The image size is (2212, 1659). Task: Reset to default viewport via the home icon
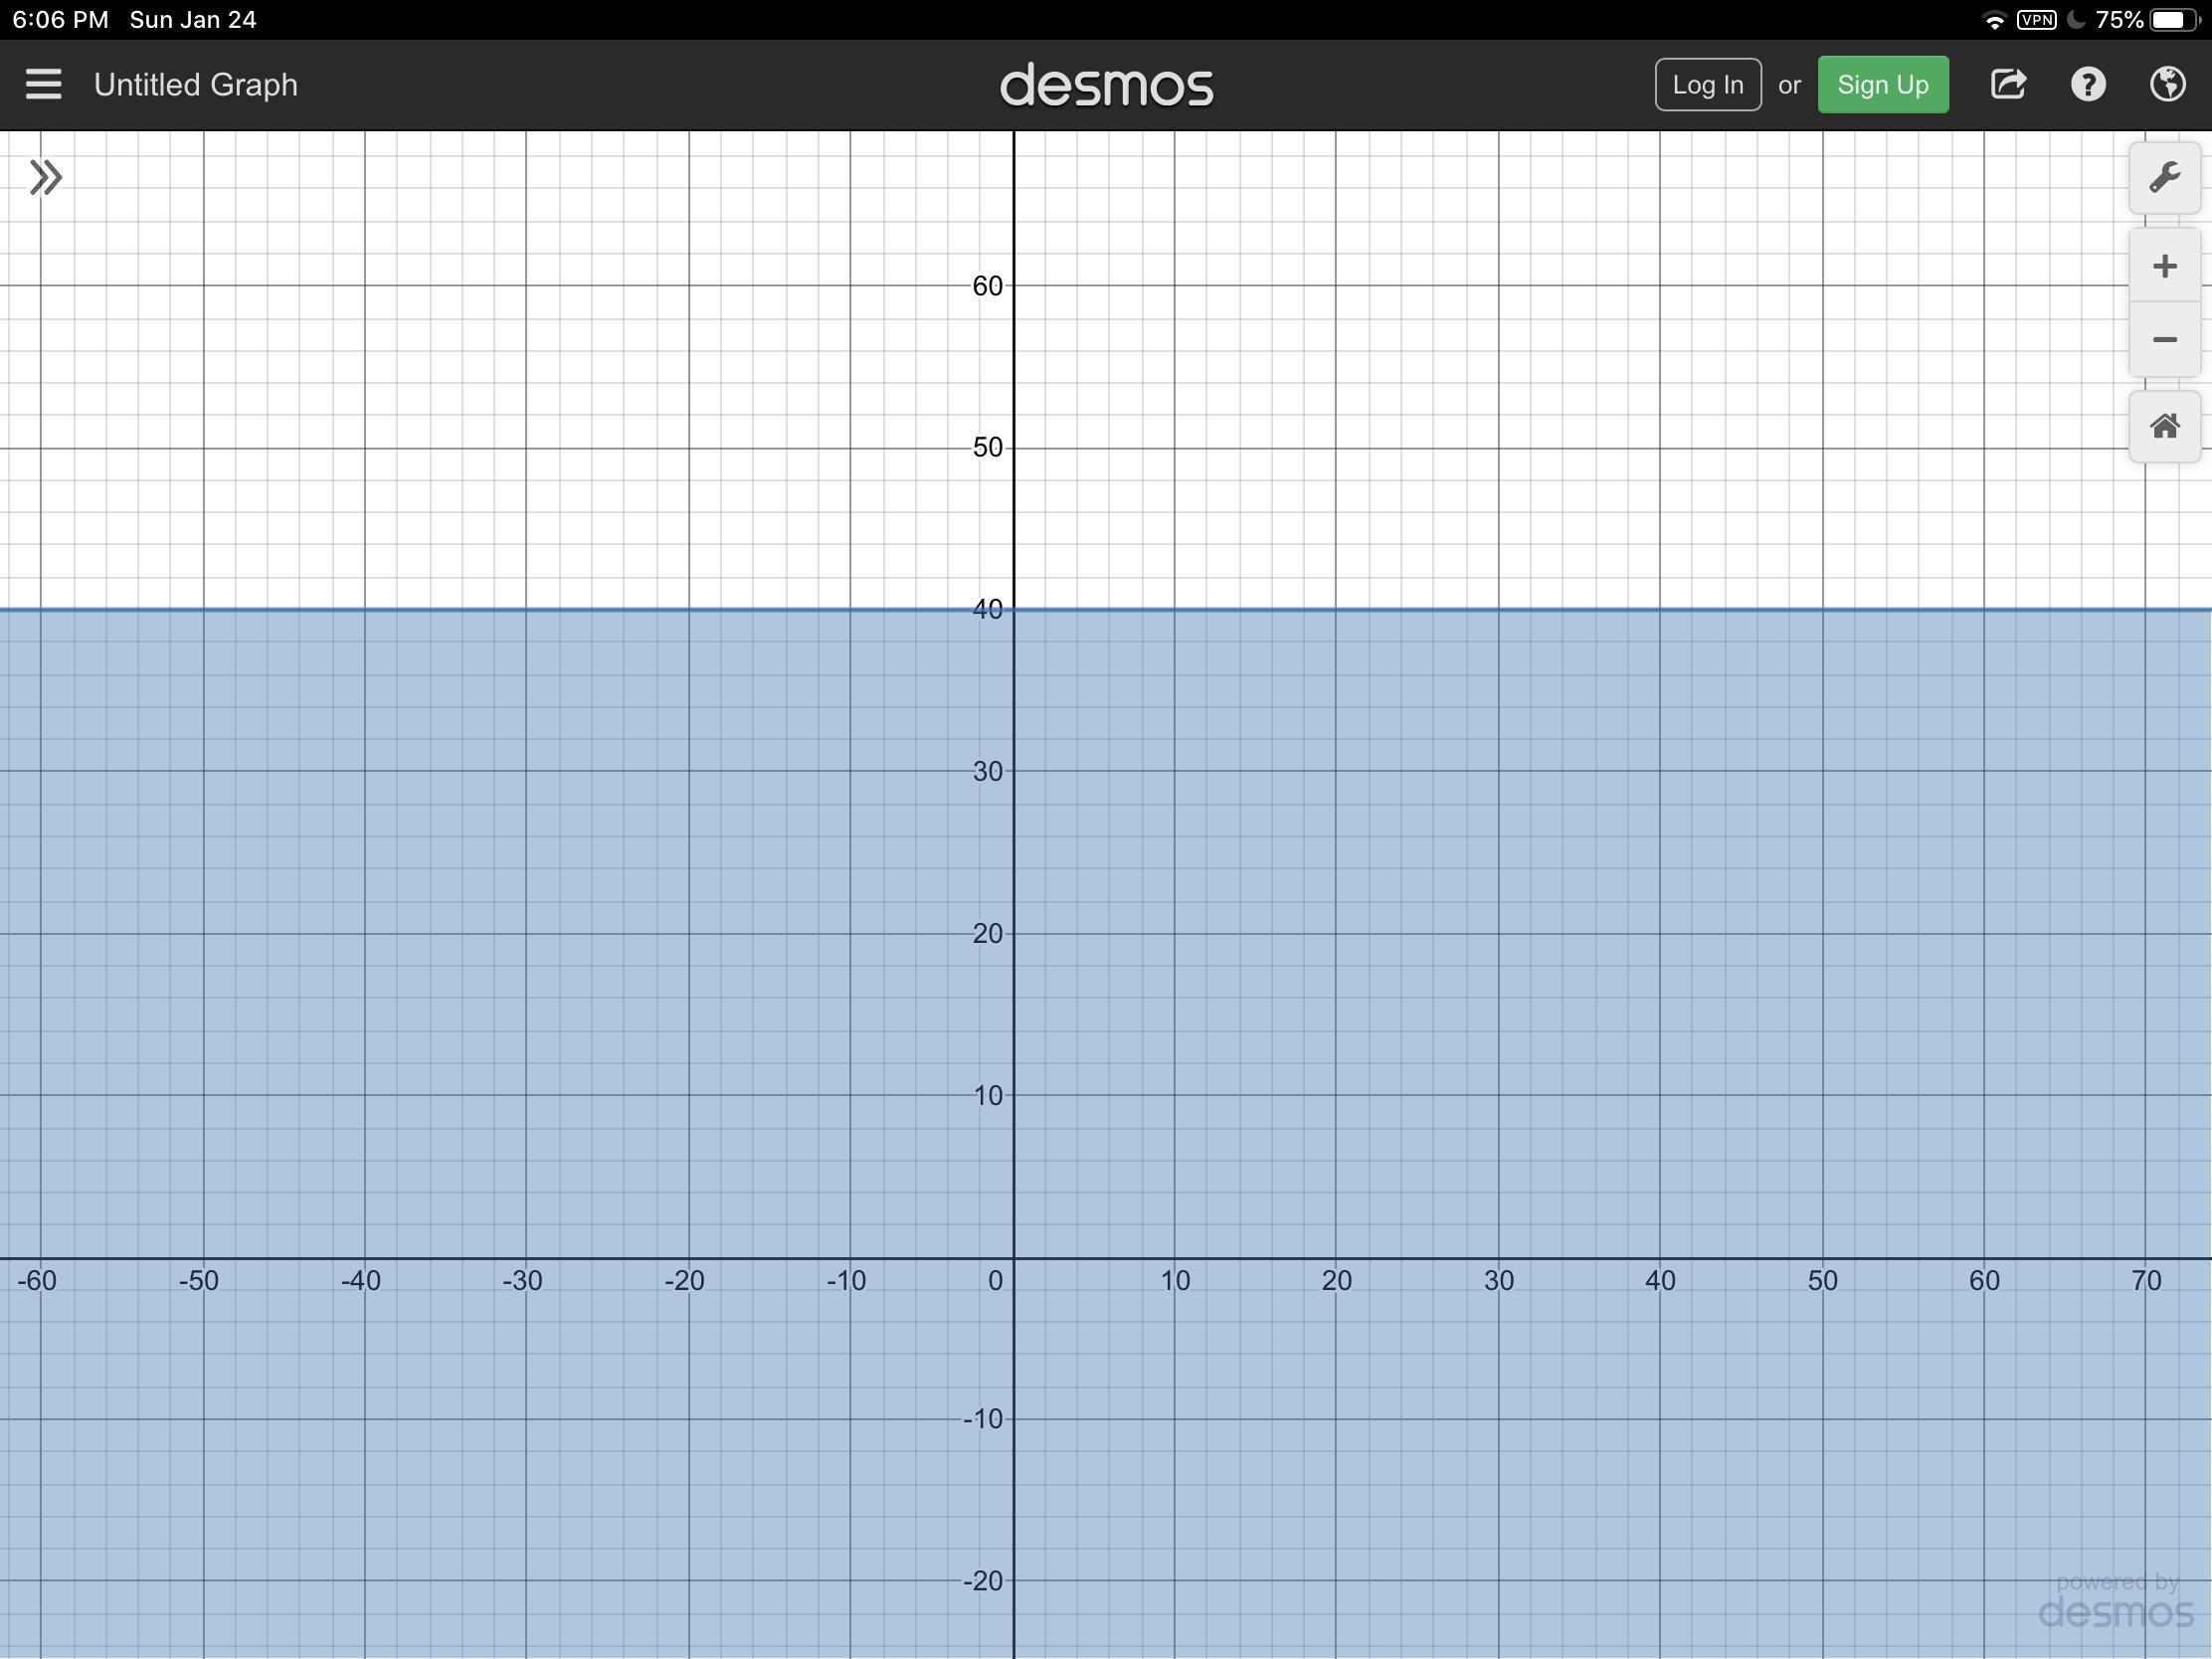pyautogui.click(x=2164, y=427)
